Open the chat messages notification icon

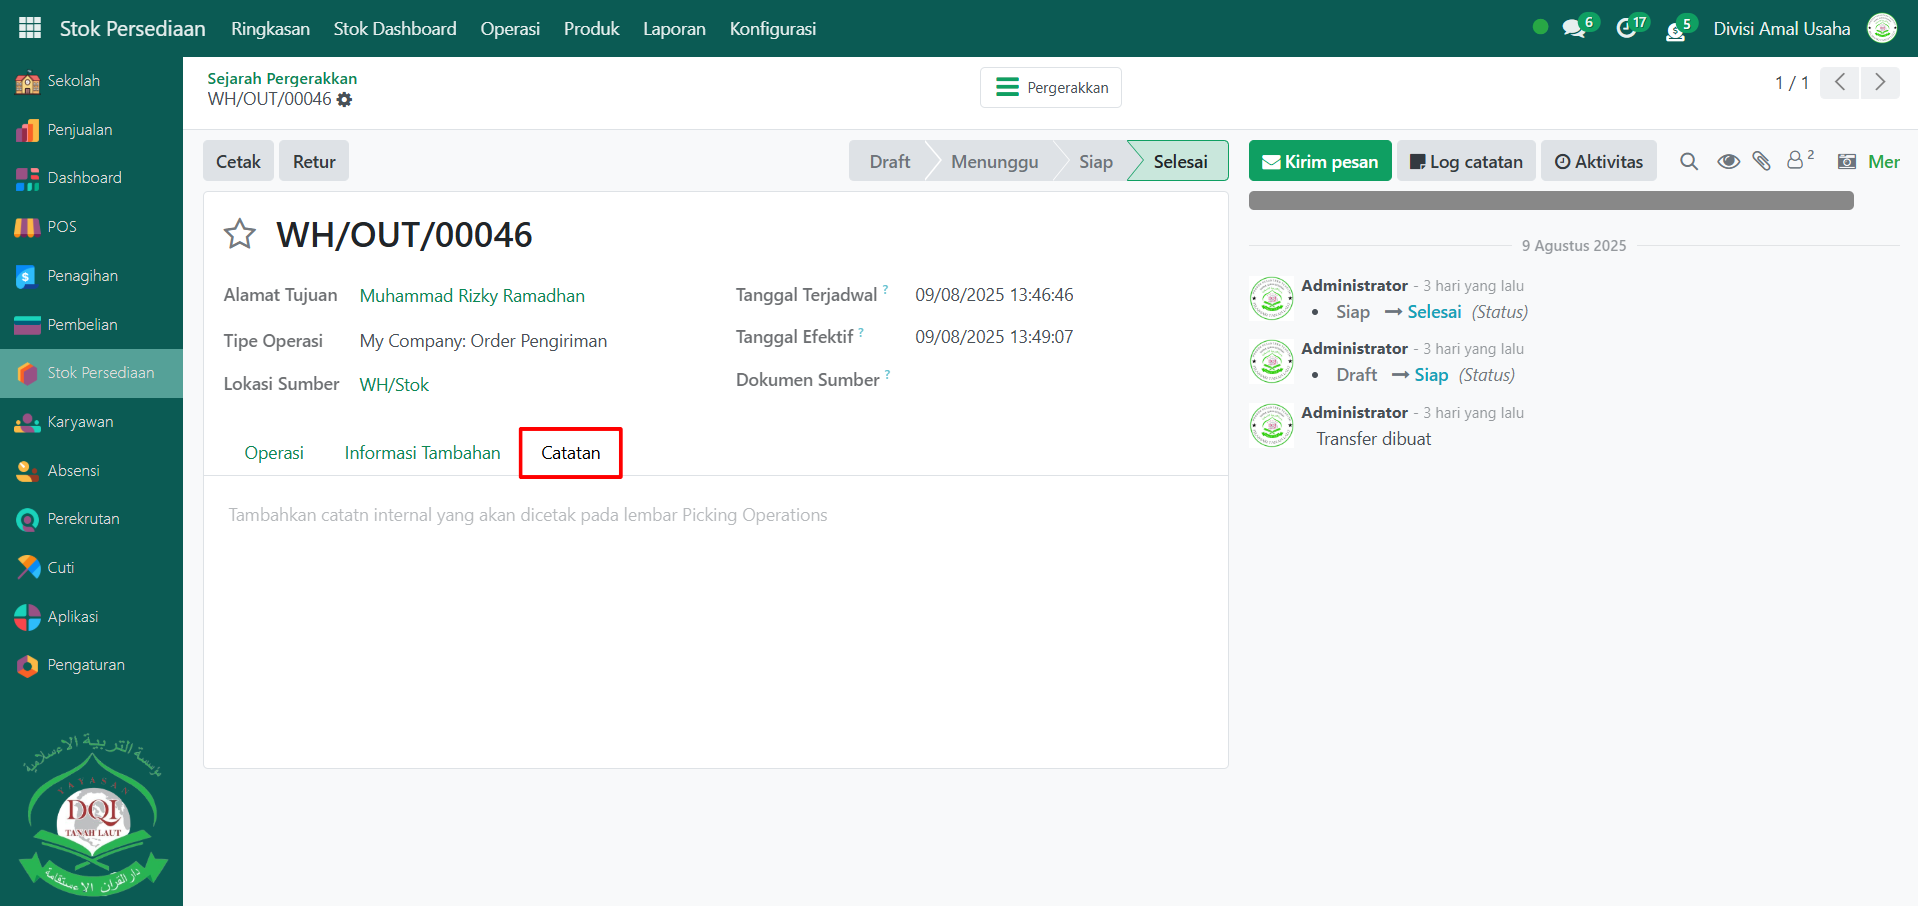click(1574, 28)
